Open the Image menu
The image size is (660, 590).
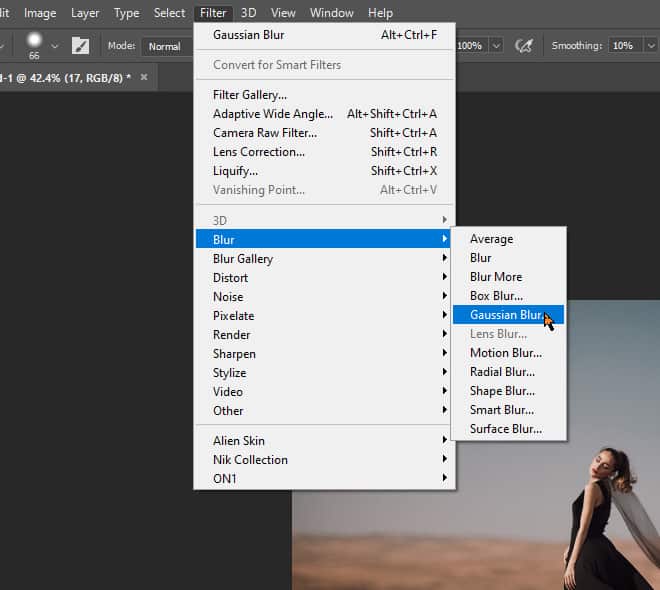pyautogui.click(x=40, y=13)
